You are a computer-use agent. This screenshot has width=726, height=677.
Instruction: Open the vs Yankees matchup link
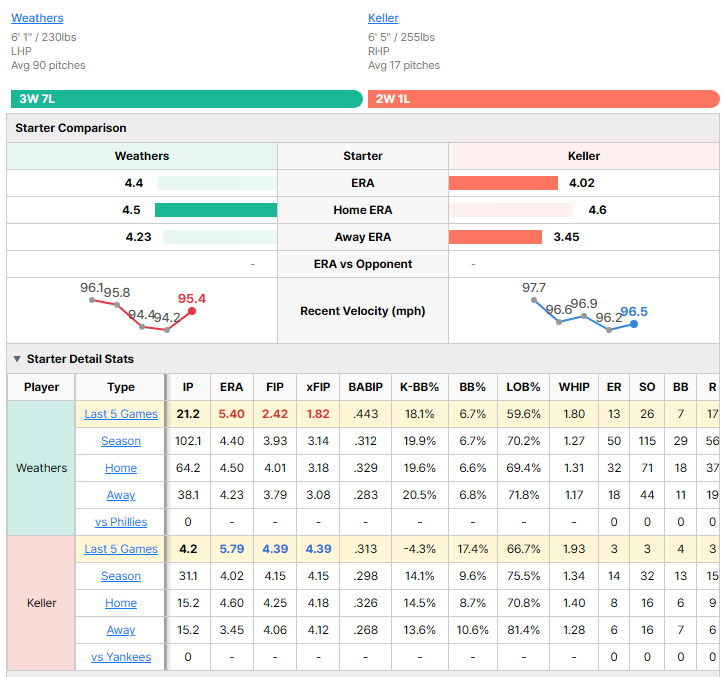pyautogui.click(x=121, y=657)
